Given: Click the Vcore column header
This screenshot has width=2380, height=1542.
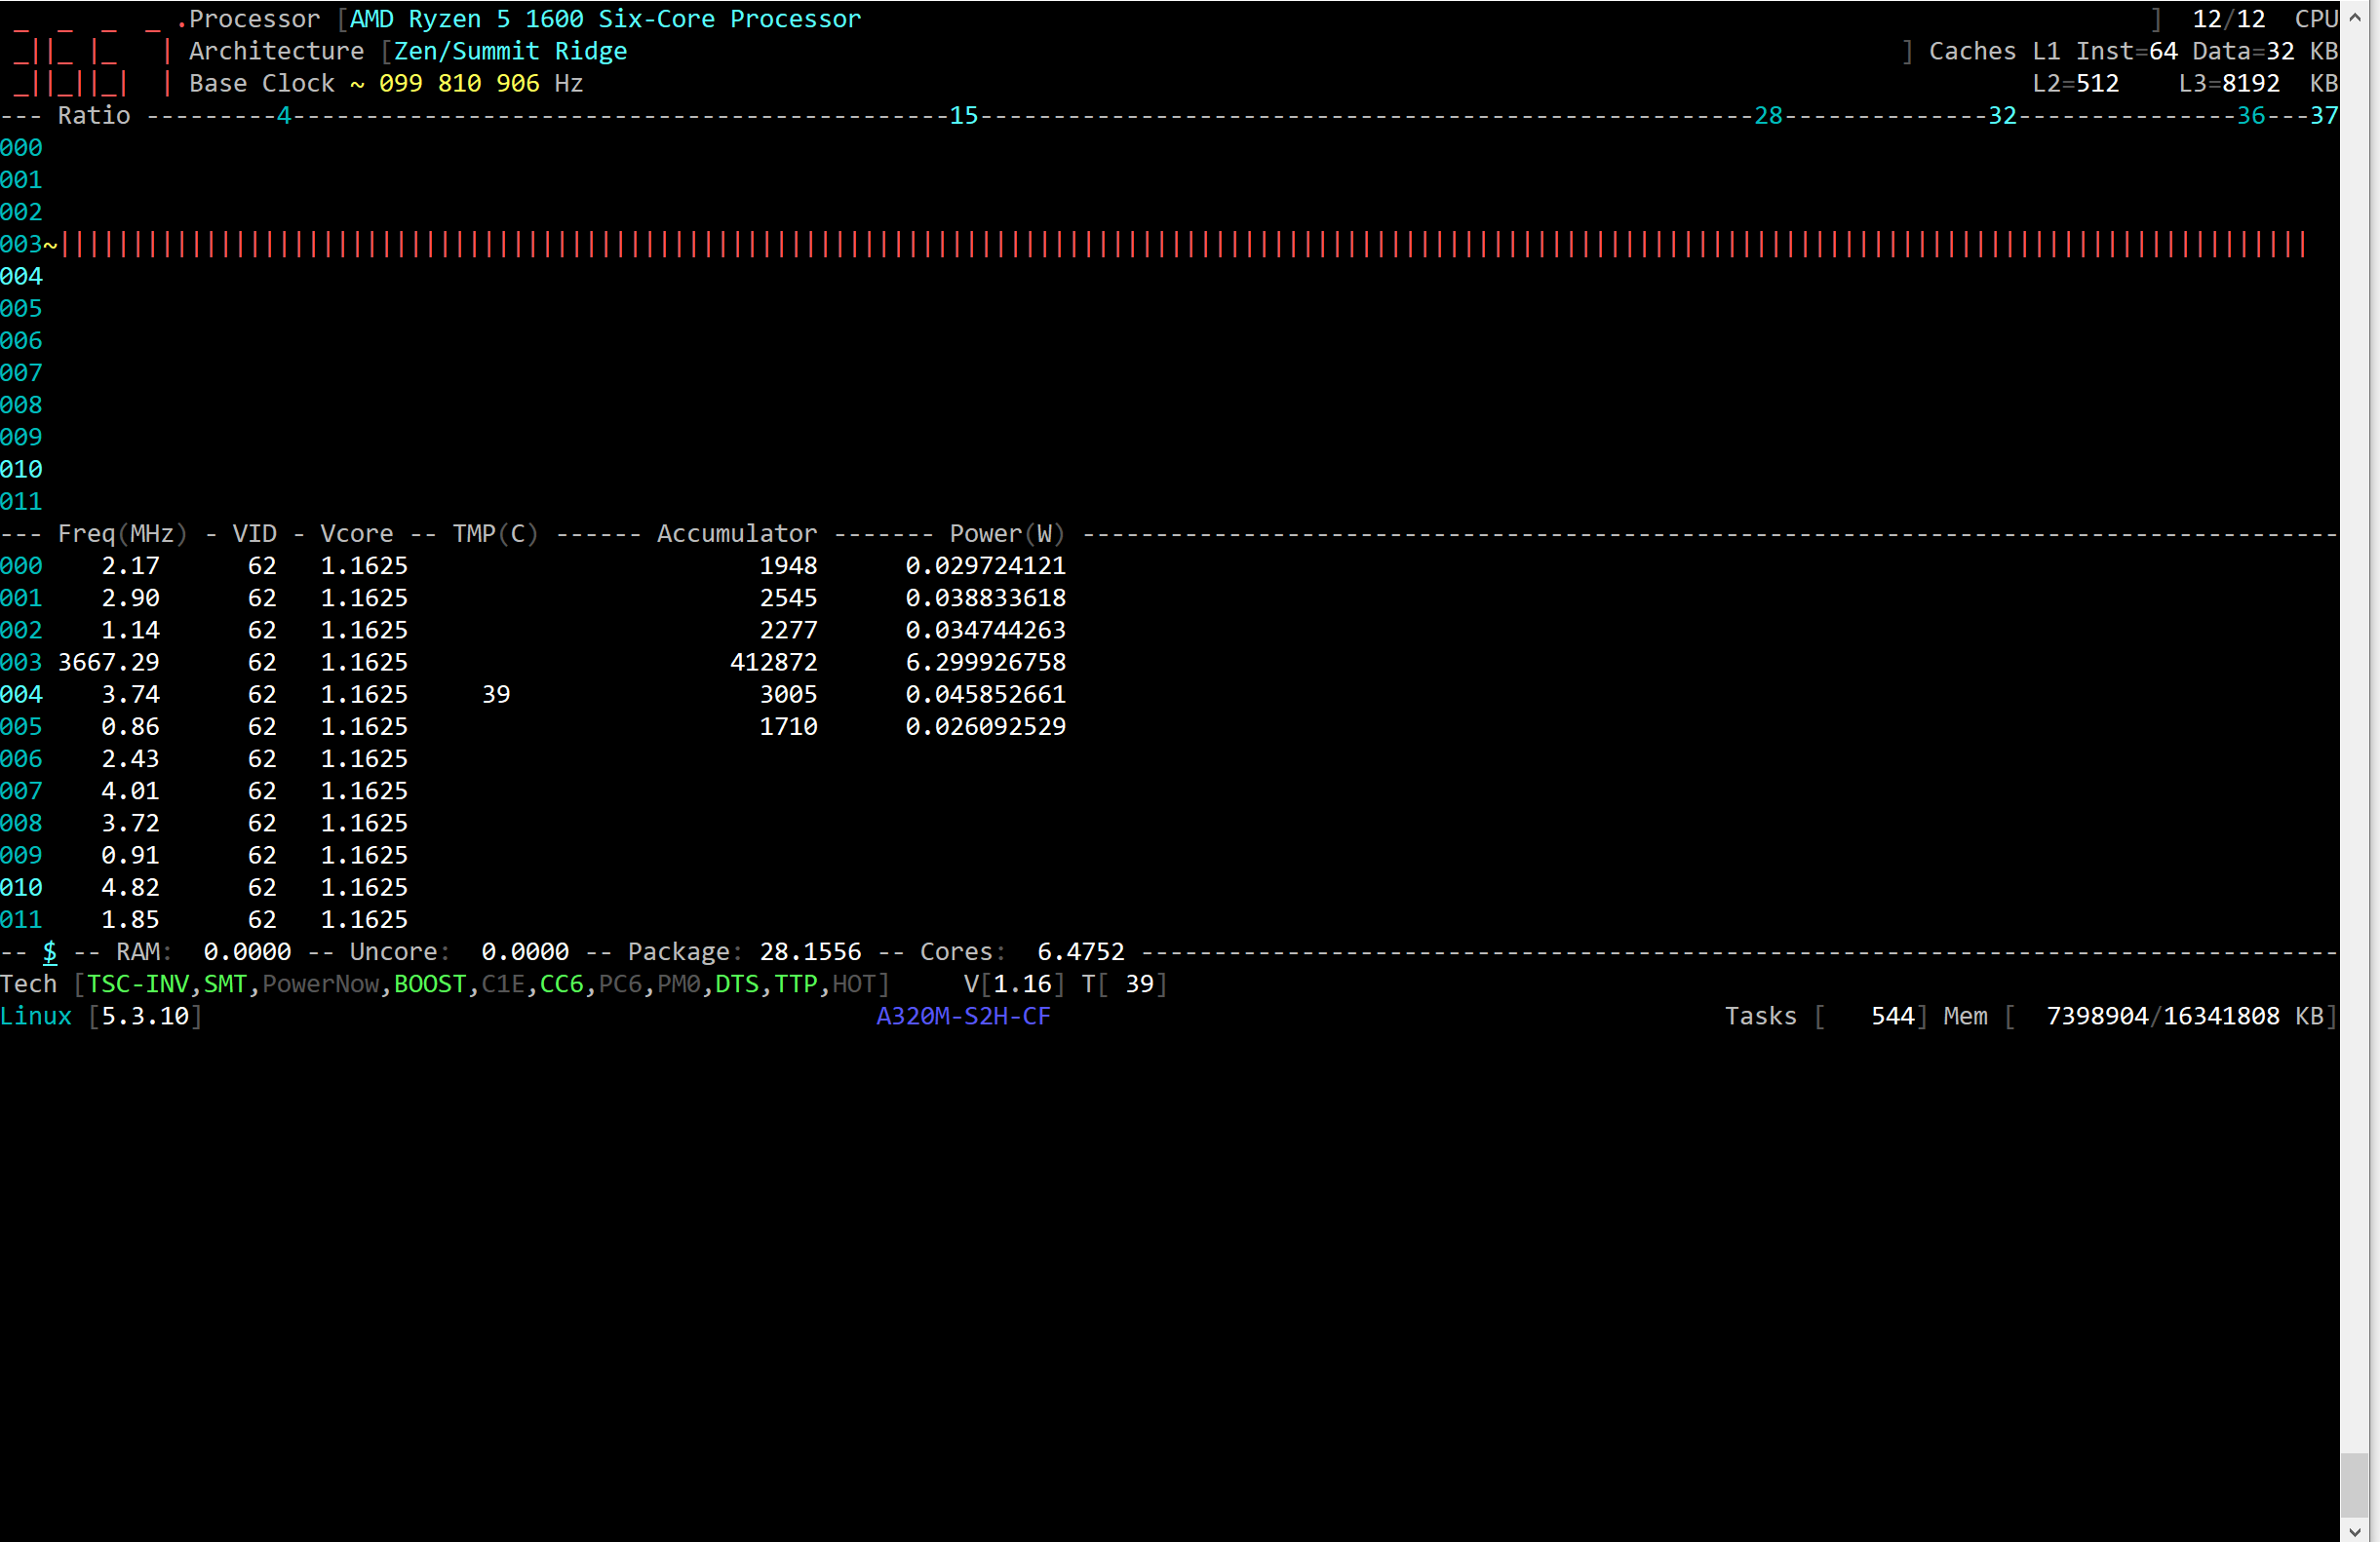Looking at the screenshot, I should pos(356,534).
